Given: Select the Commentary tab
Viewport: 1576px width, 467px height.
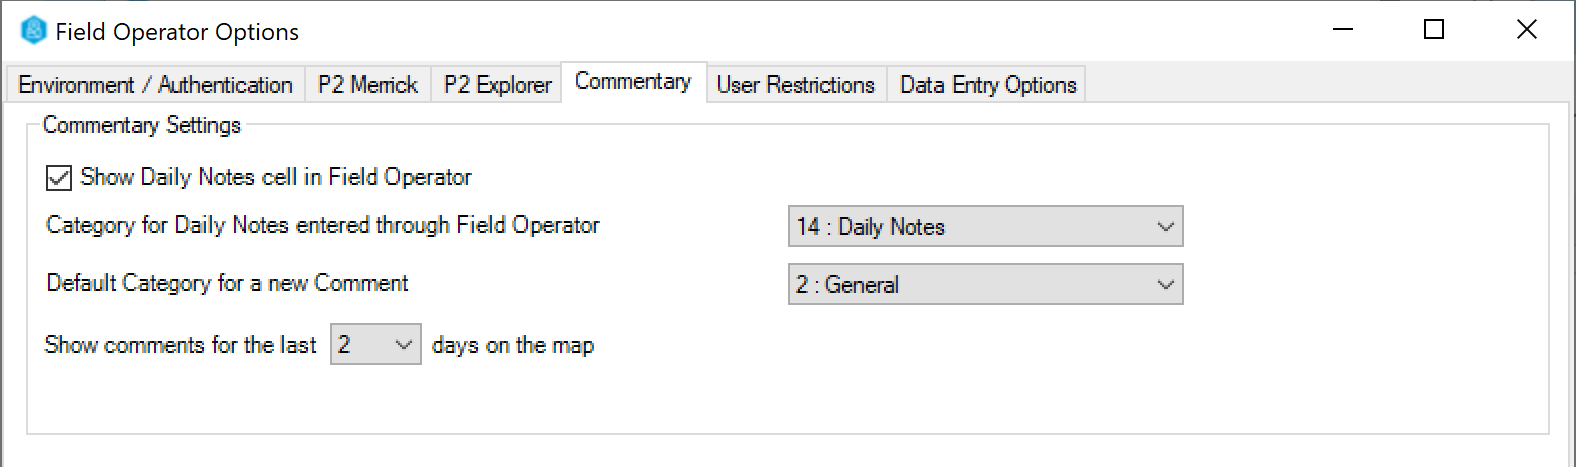Looking at the screenshot, I should (633, 82).
